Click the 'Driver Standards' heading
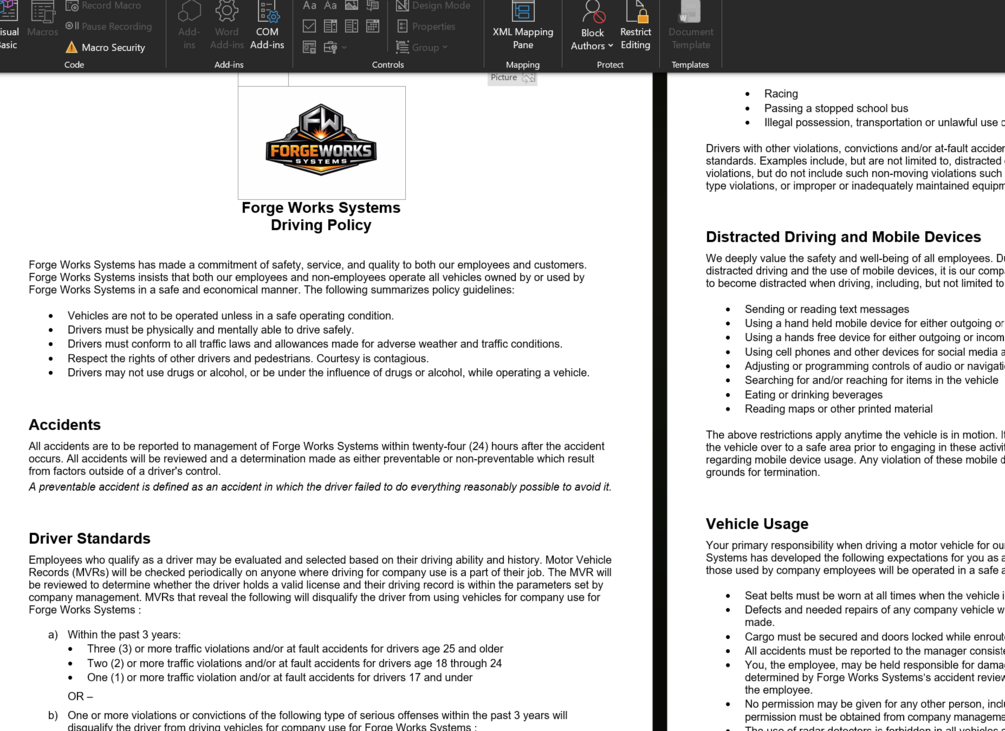The width and height of the screenshot is (1005, 731). click(x=90, y=538)
